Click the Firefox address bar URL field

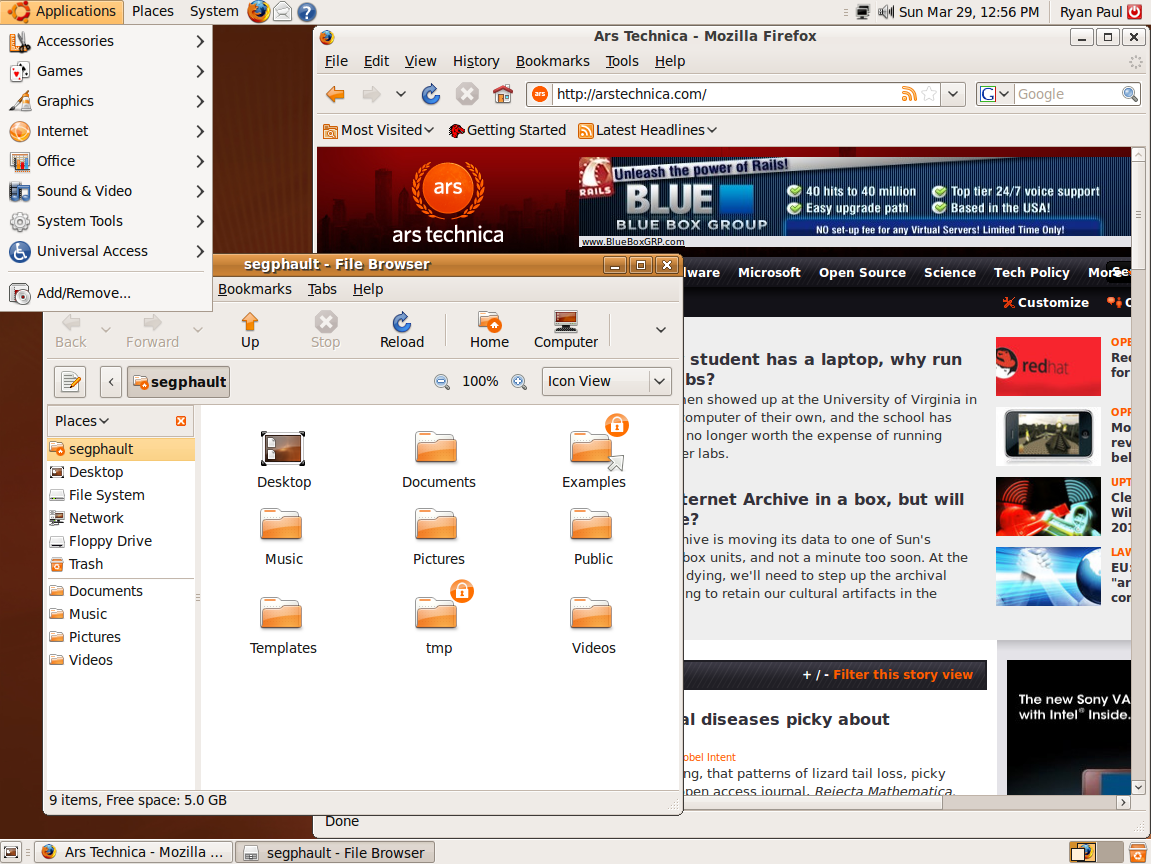pos(723,94)
